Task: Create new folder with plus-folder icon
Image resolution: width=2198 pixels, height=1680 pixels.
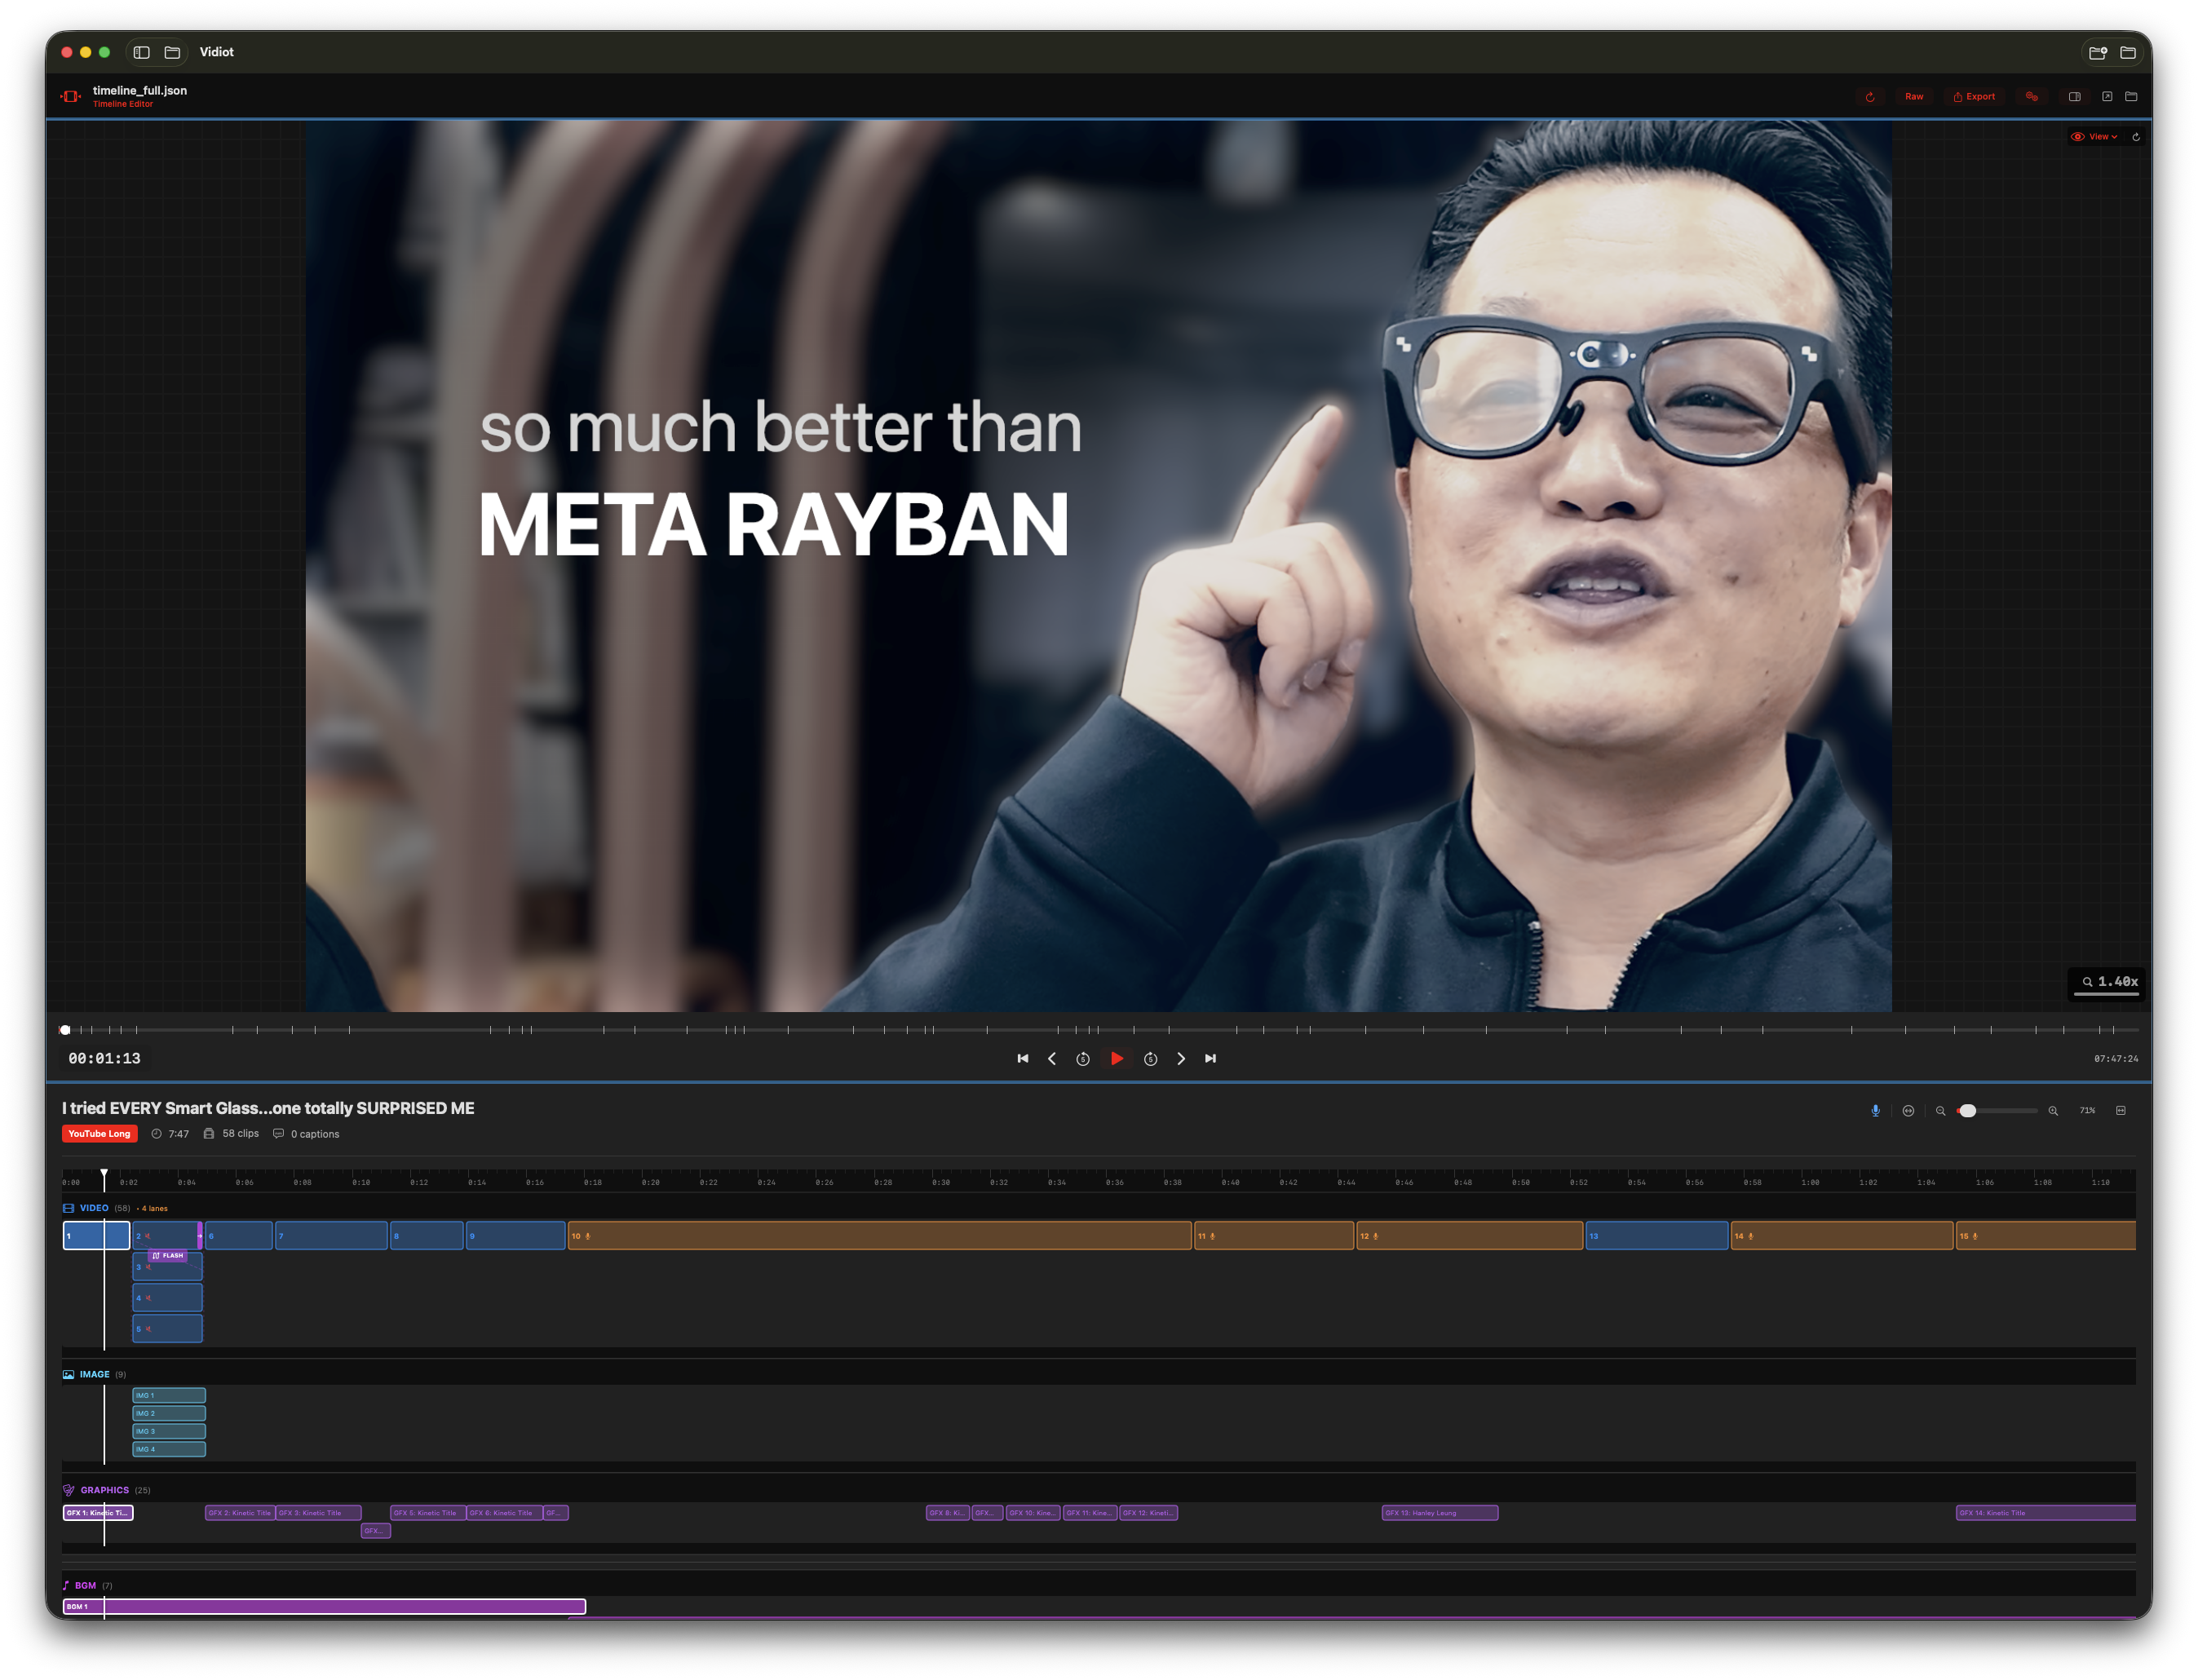Action: click(x=2098, y=52)
